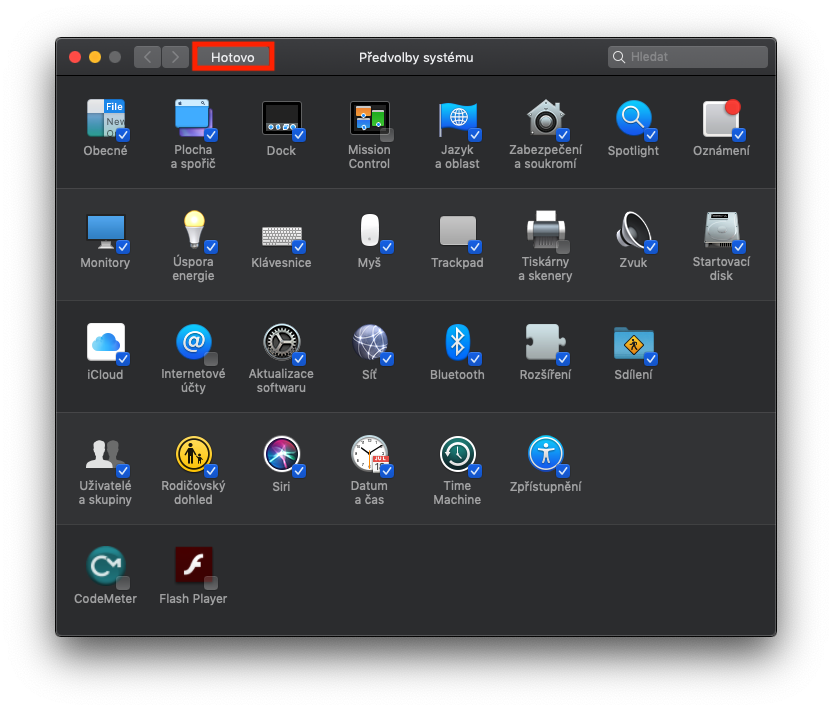Check the Flash Player checkbox
Viewport: 832px width, 710px height.
pyautogui.click(x=211, y=583)
